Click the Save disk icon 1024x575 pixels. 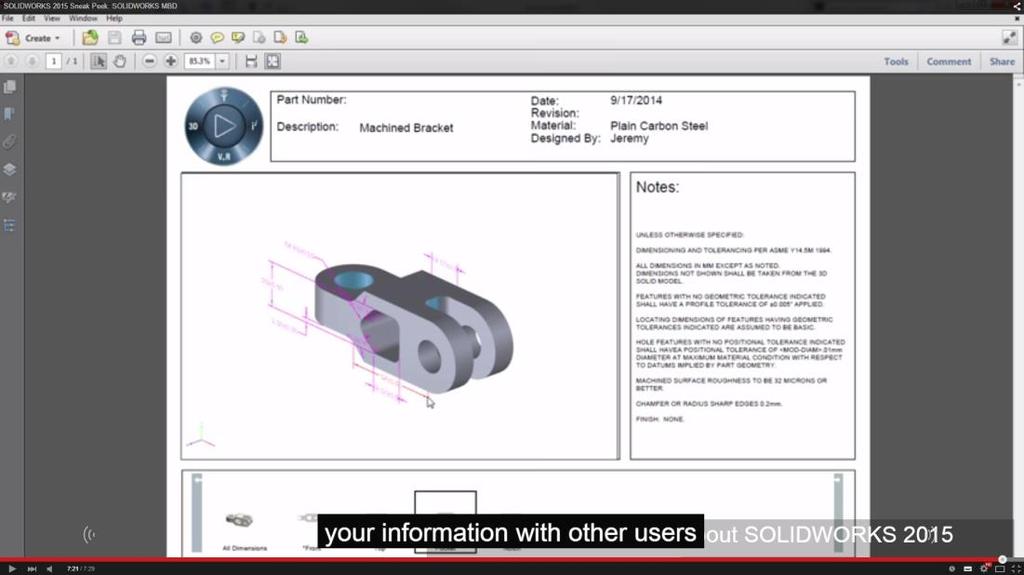(114, 38)
